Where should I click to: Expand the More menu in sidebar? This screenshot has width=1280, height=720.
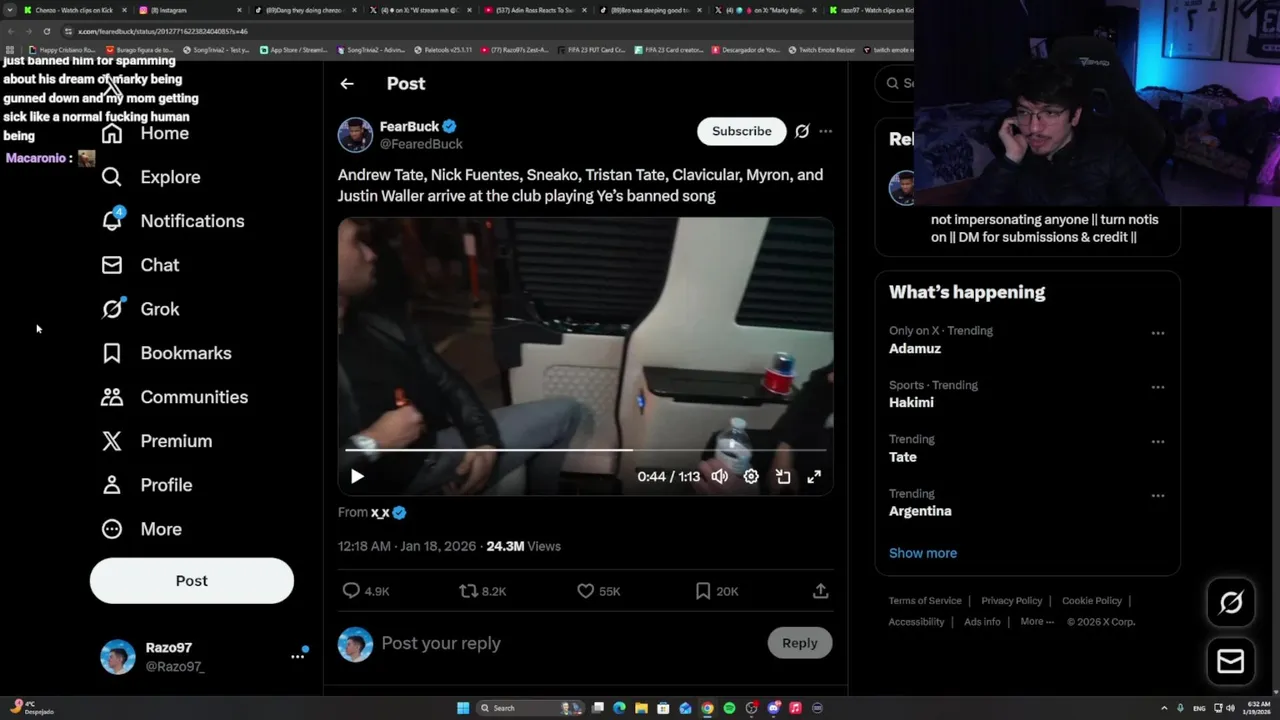point(141,529)
